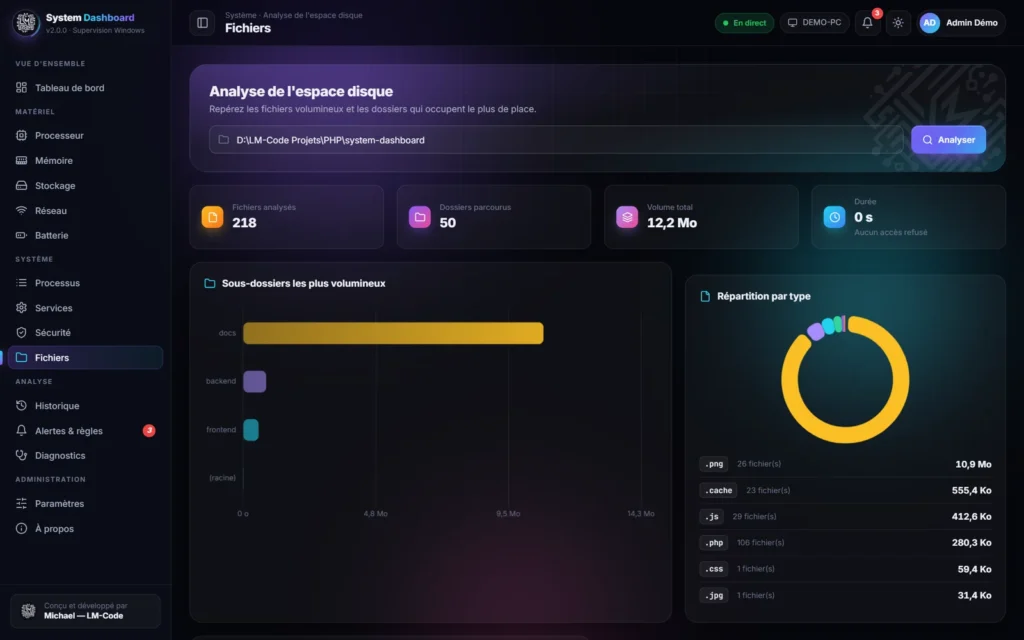The image size is (1024, 640).
Task: Open Tableau de bord page
Action: point(86,88)
